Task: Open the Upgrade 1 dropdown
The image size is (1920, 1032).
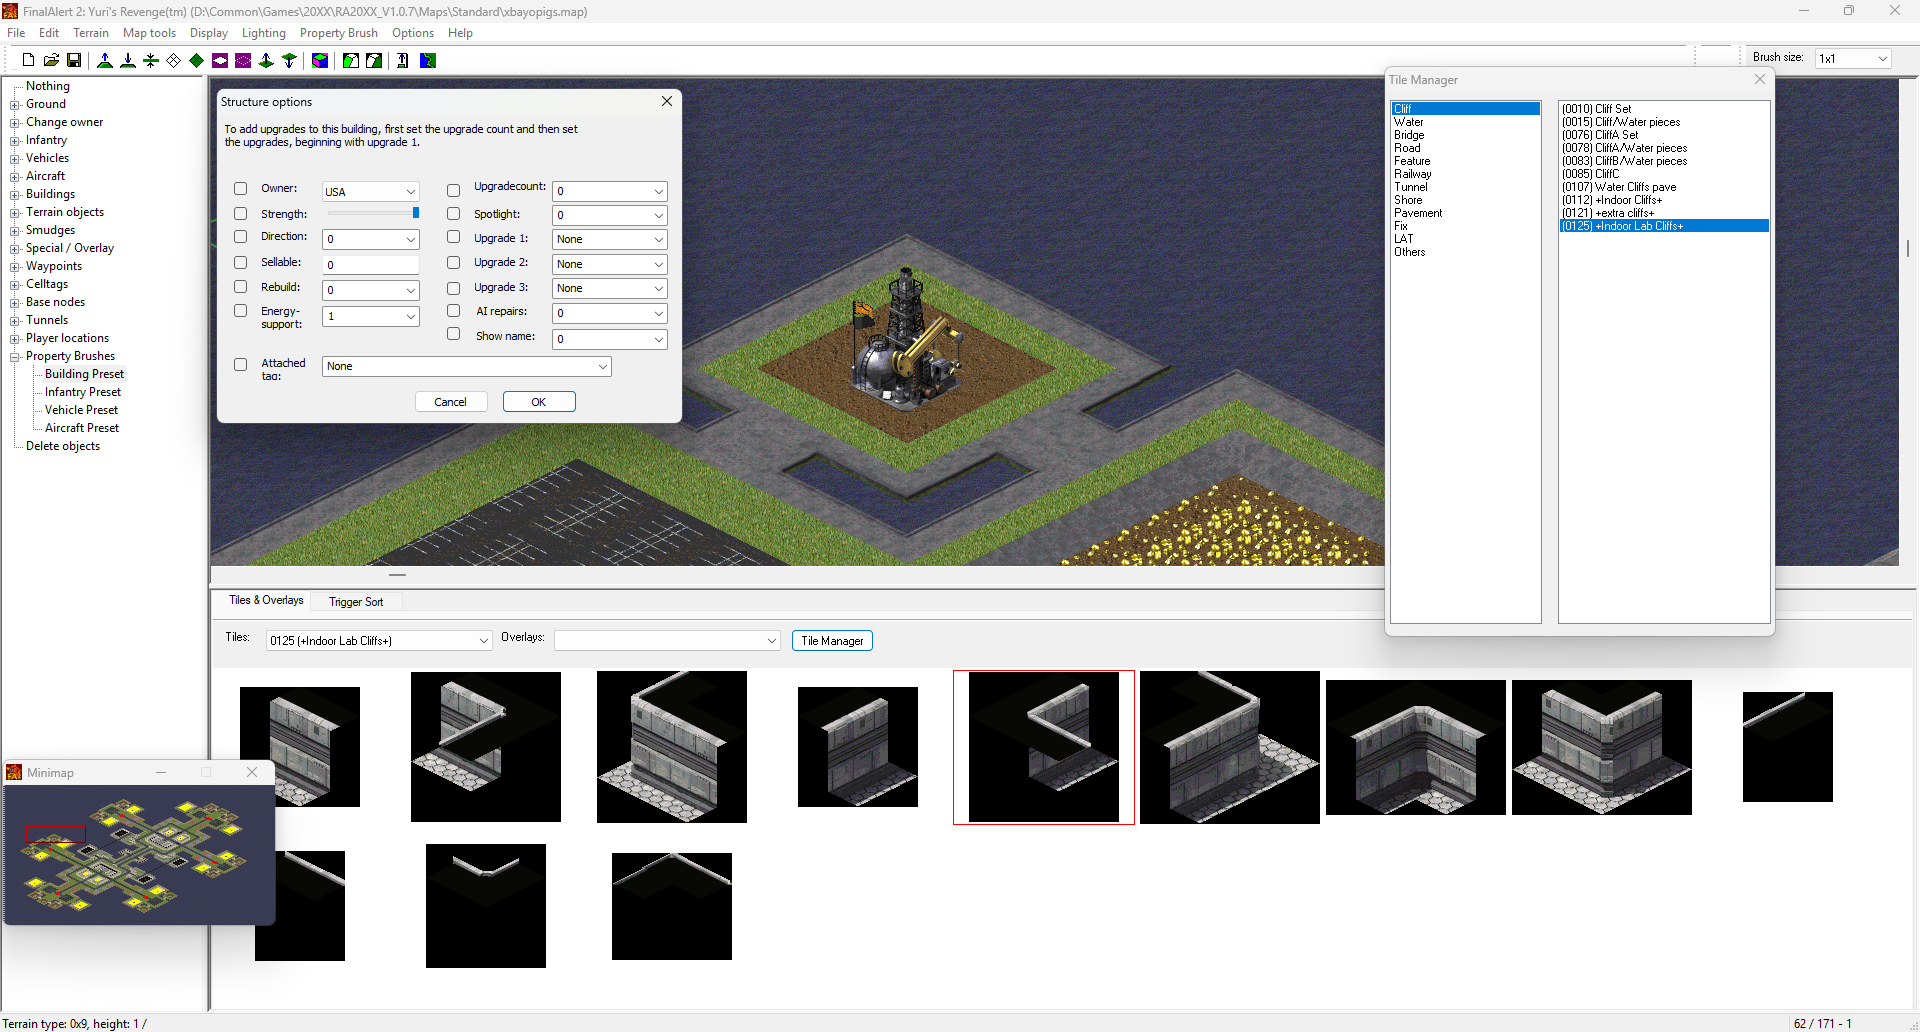Action: point(610,239)
